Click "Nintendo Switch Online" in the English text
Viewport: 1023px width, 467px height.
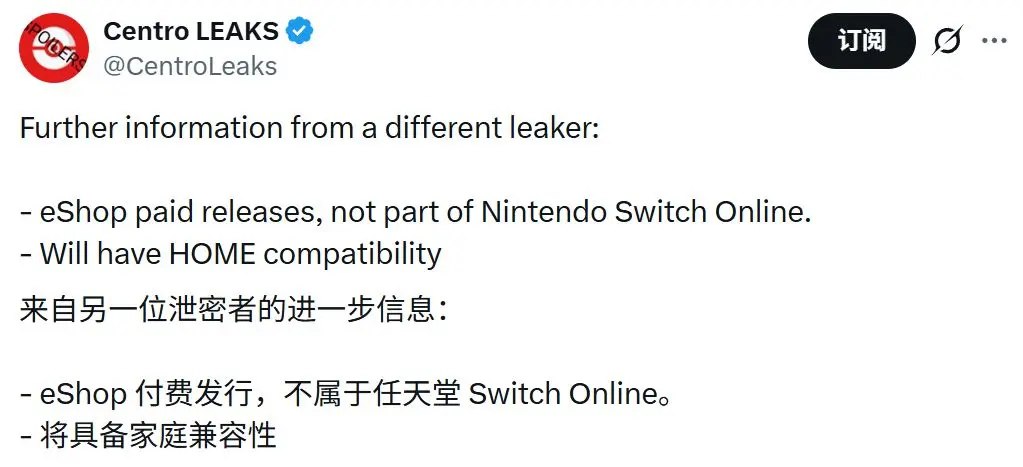coord(645,212)
